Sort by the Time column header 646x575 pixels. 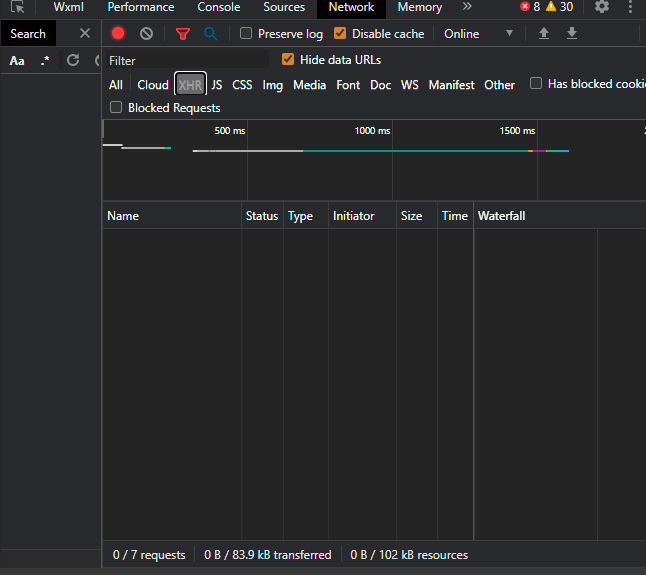pos(456,216)
